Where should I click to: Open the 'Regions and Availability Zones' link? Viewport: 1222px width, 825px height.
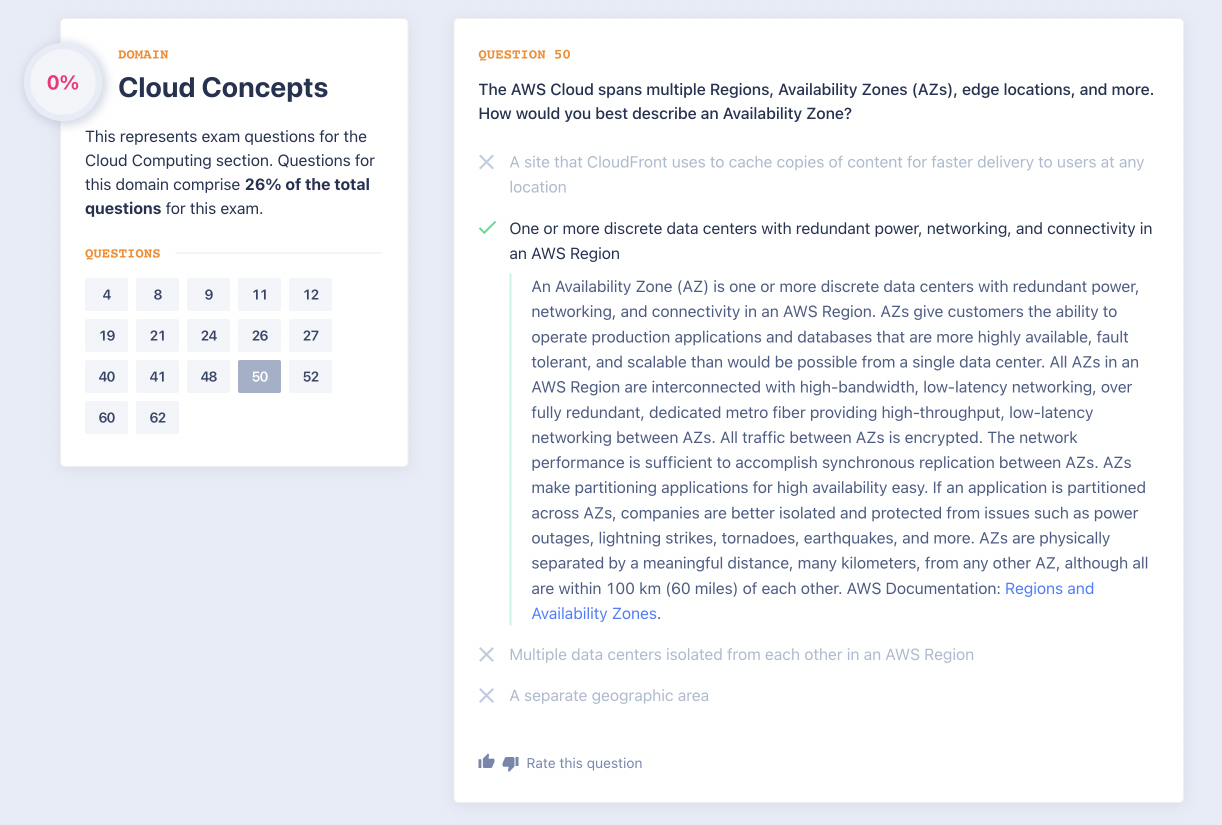1049,588
